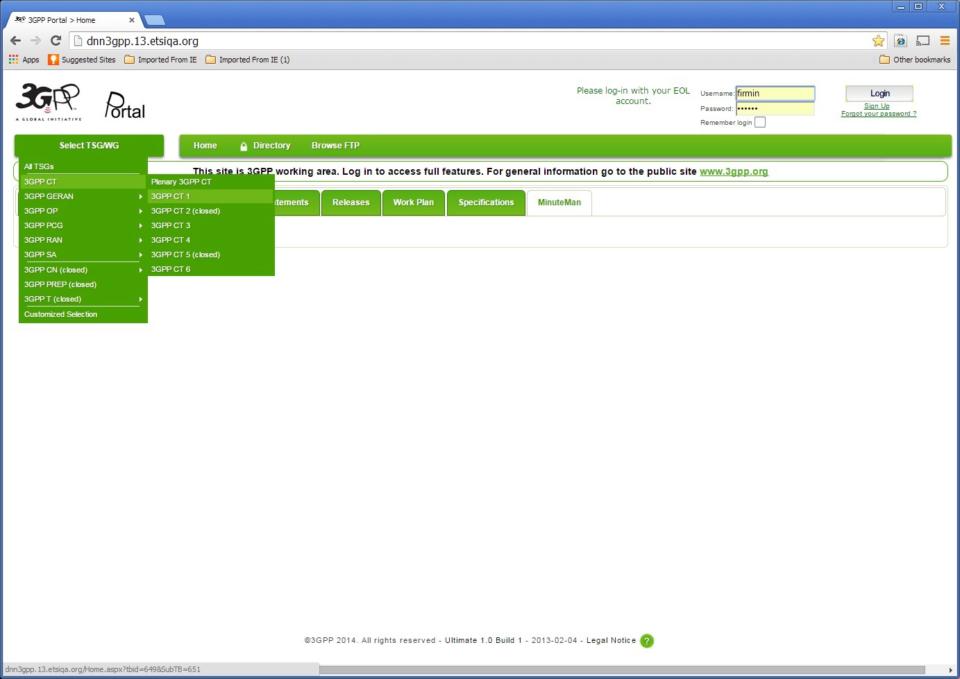Click the browser back arrow icon
Image resolution: width=960 pixels, height=679 pixels.
[15, 41]
